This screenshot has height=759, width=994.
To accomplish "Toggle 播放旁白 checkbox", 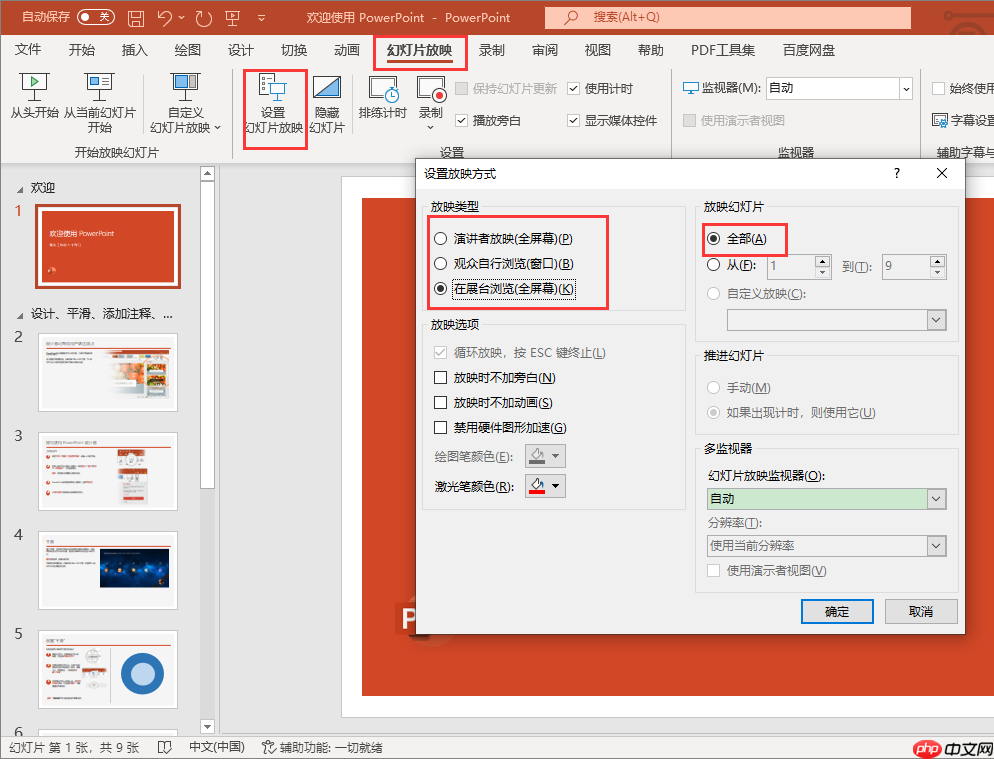I will click(462, 120).
